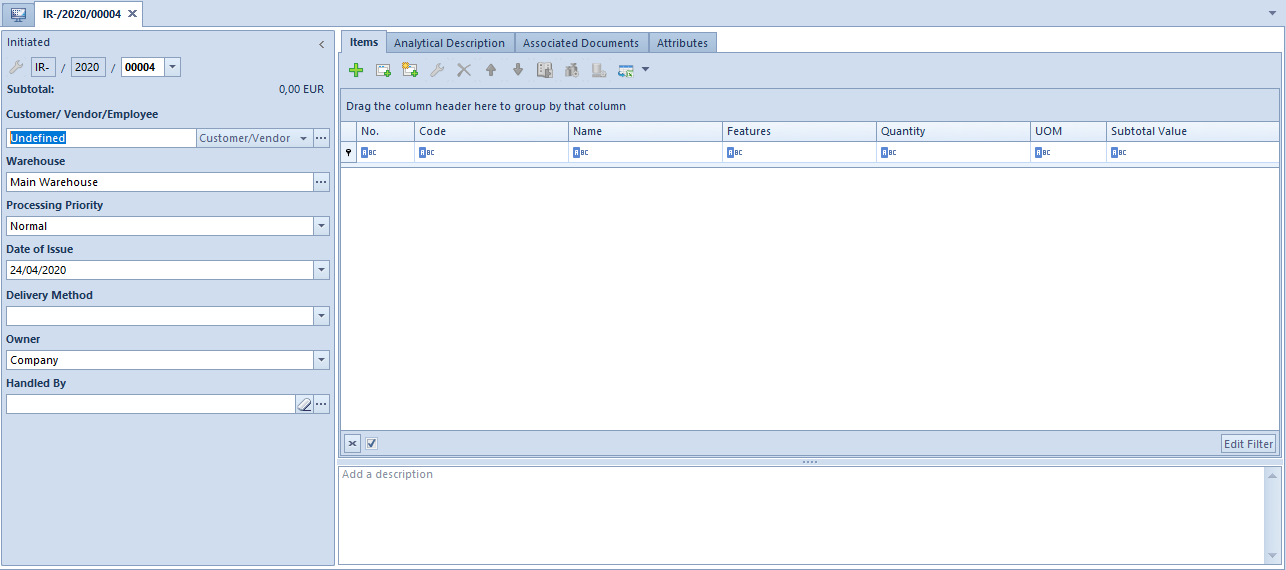Click the building catalog icon in the toolbar
Image resolution: width=1286 pixels, height=570 pixels.
point(545,70)
